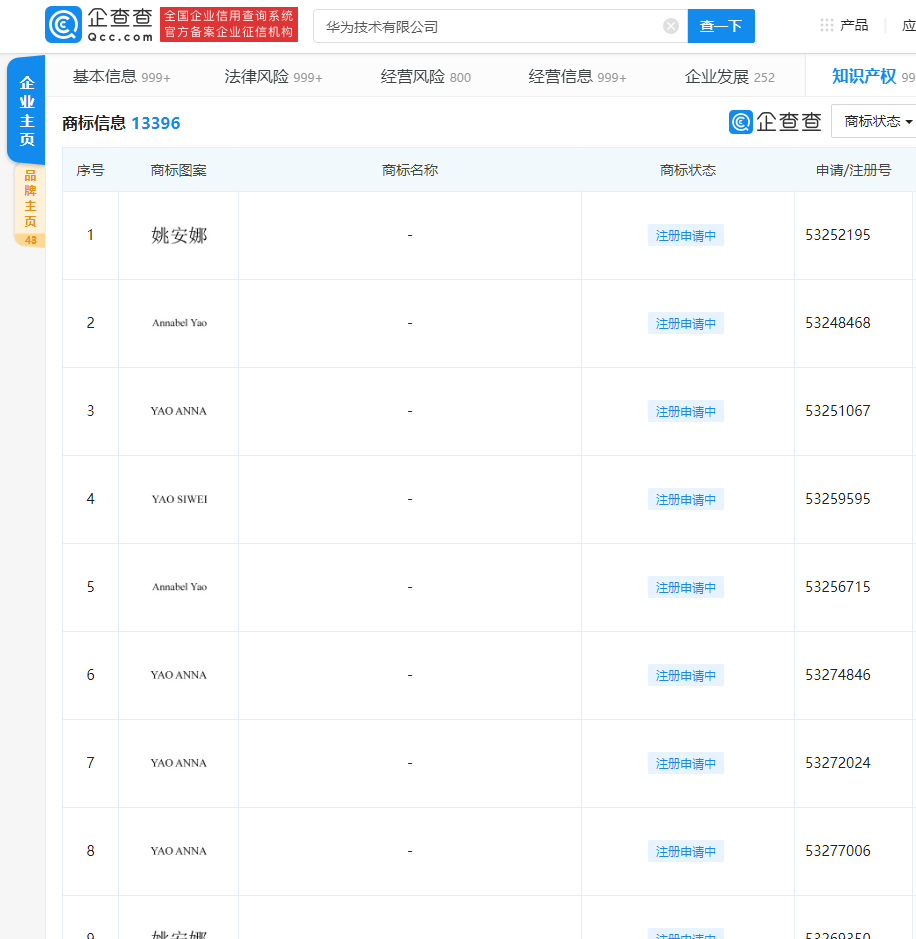Screen dimensions: 916x939
Task: Clear the search box using the X icon
Action: pos(670,26)
